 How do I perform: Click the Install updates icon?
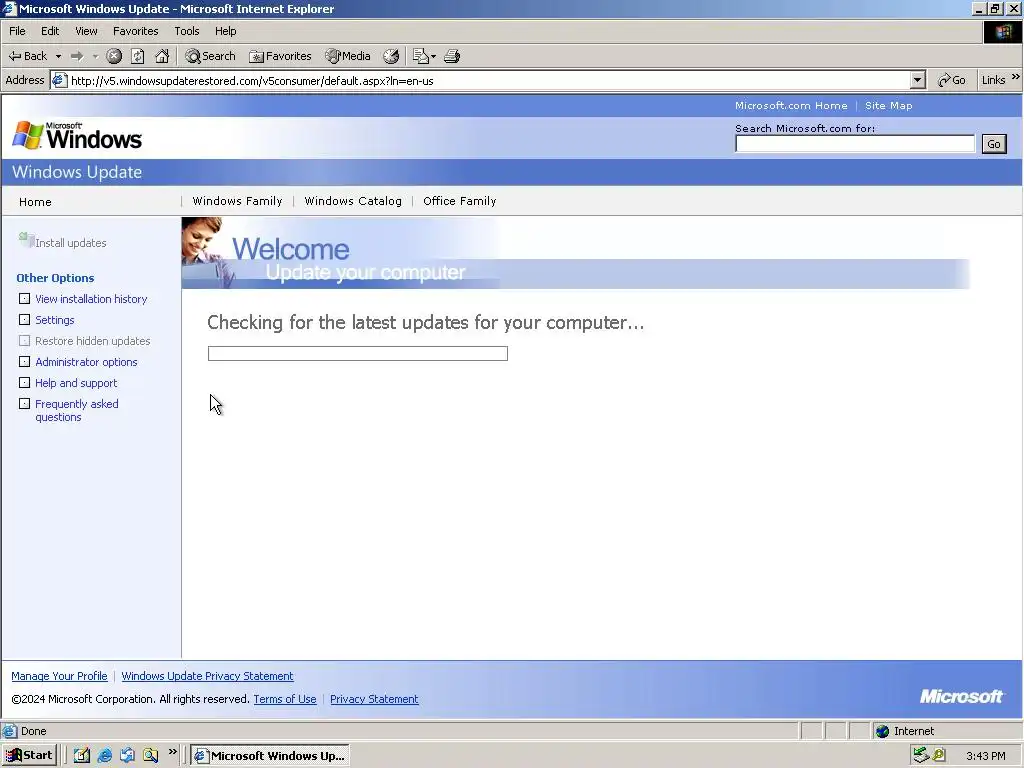[25, 240]
